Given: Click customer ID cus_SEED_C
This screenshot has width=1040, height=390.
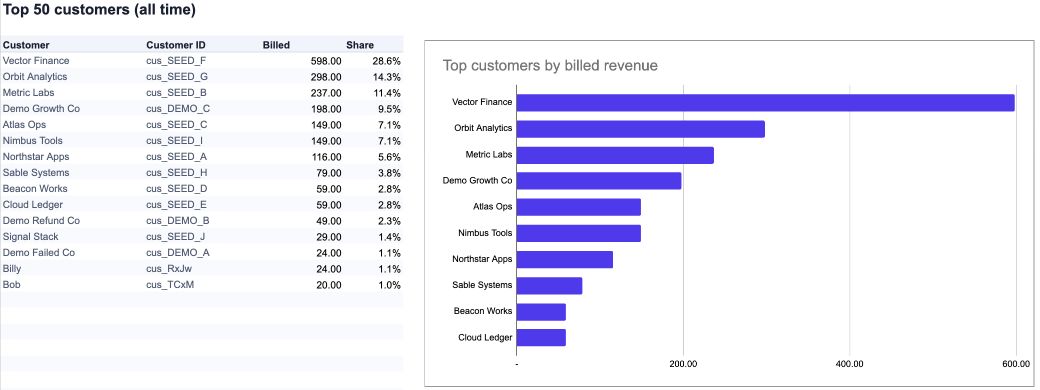Looking at the screenshot, I should pos(177,125).
